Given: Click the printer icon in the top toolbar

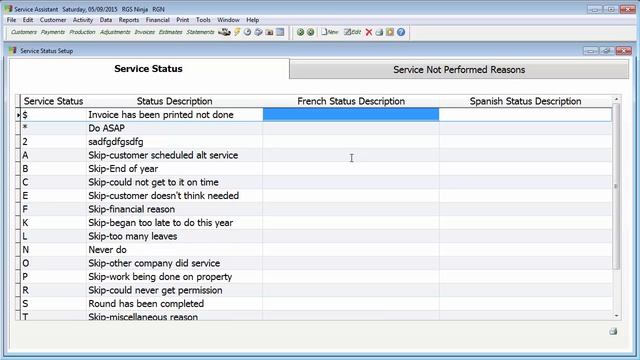Looking at the screenshot, I should (379, 32).
